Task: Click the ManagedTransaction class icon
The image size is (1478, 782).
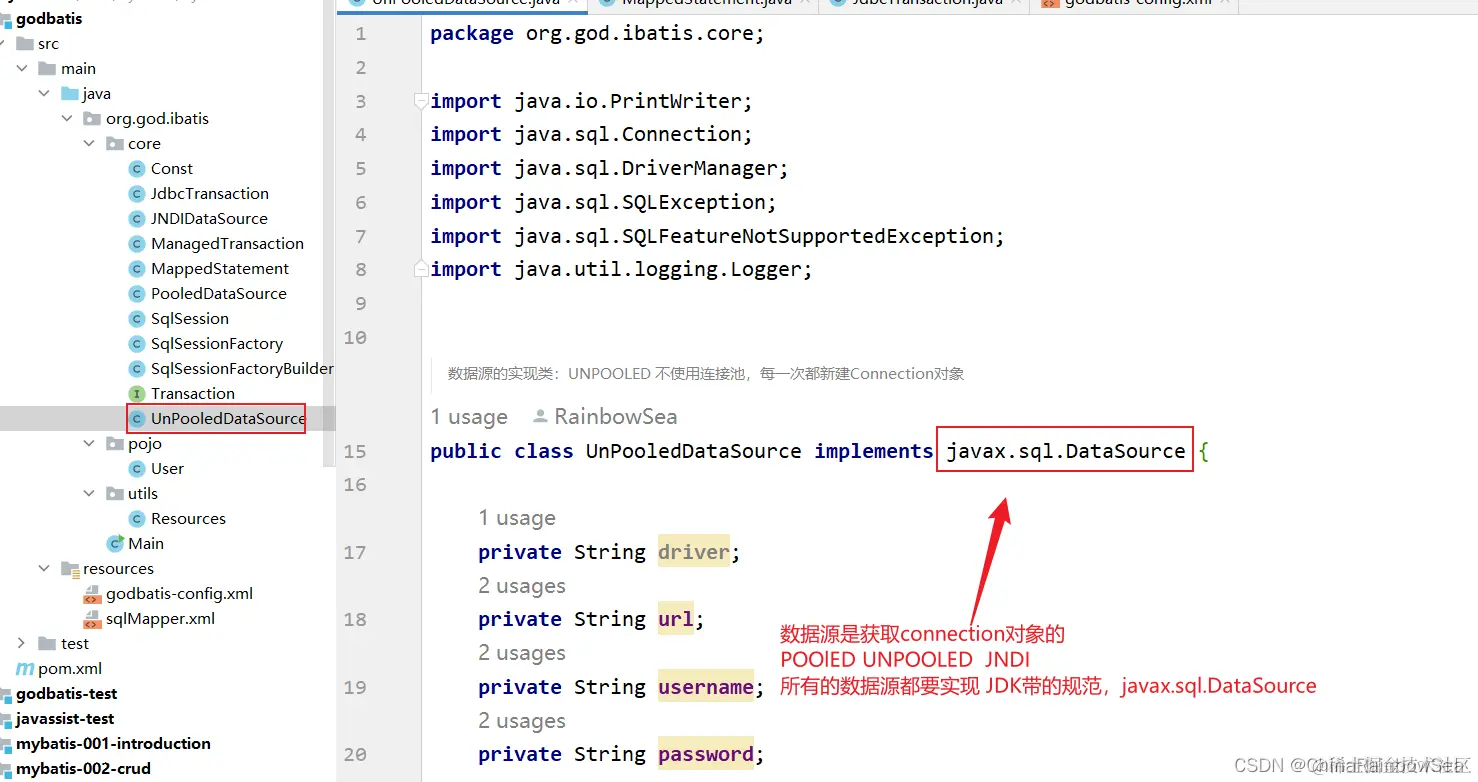Action: pos(137,244)
